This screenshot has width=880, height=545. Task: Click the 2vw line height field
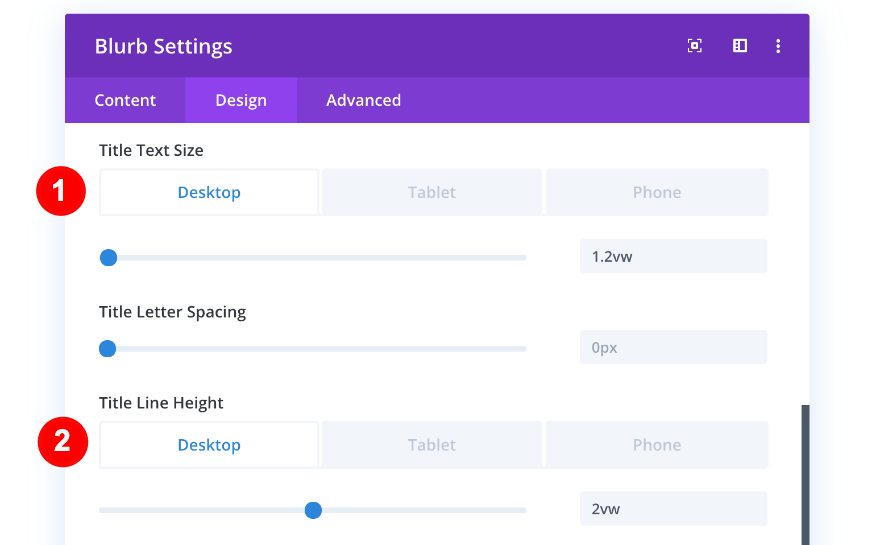pyautogui.click(x=673, y=509)
